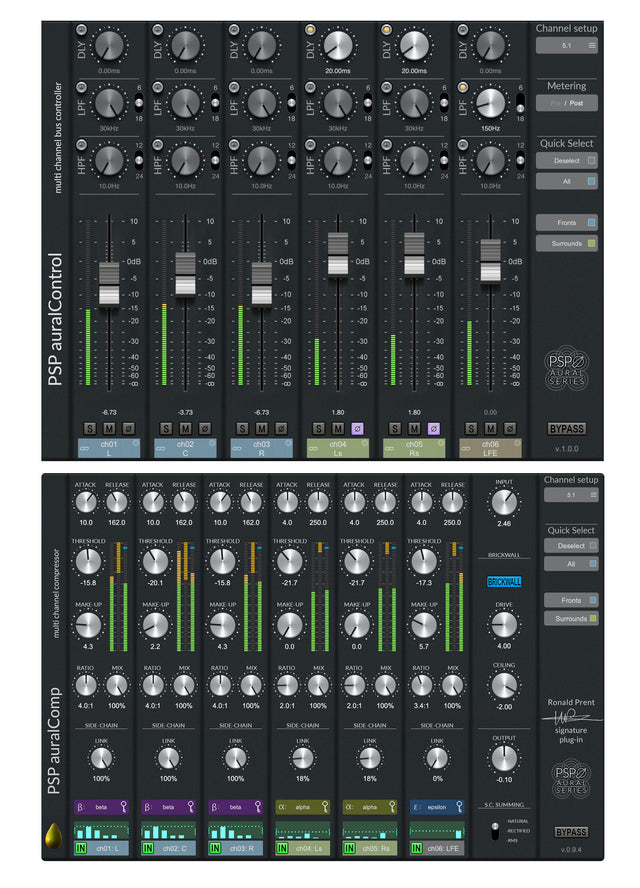The image size is (640, 888).
Task: Click the ch02 C volume fader handle
Action: point(185,273)
